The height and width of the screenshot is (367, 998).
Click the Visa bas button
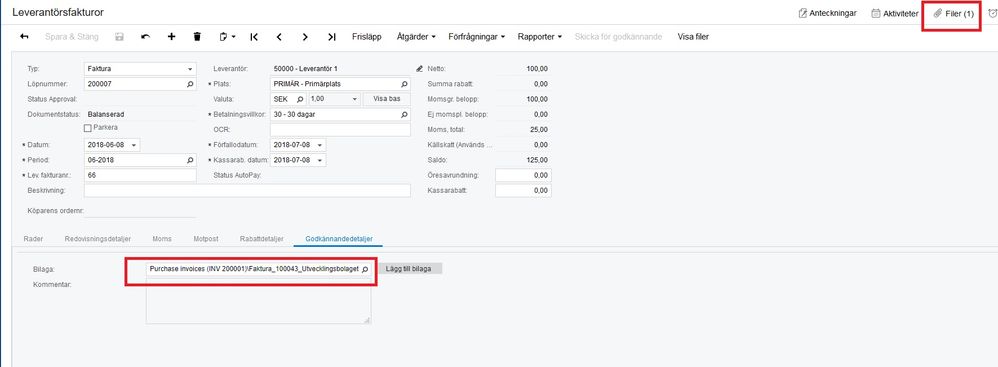pos(386,99)
